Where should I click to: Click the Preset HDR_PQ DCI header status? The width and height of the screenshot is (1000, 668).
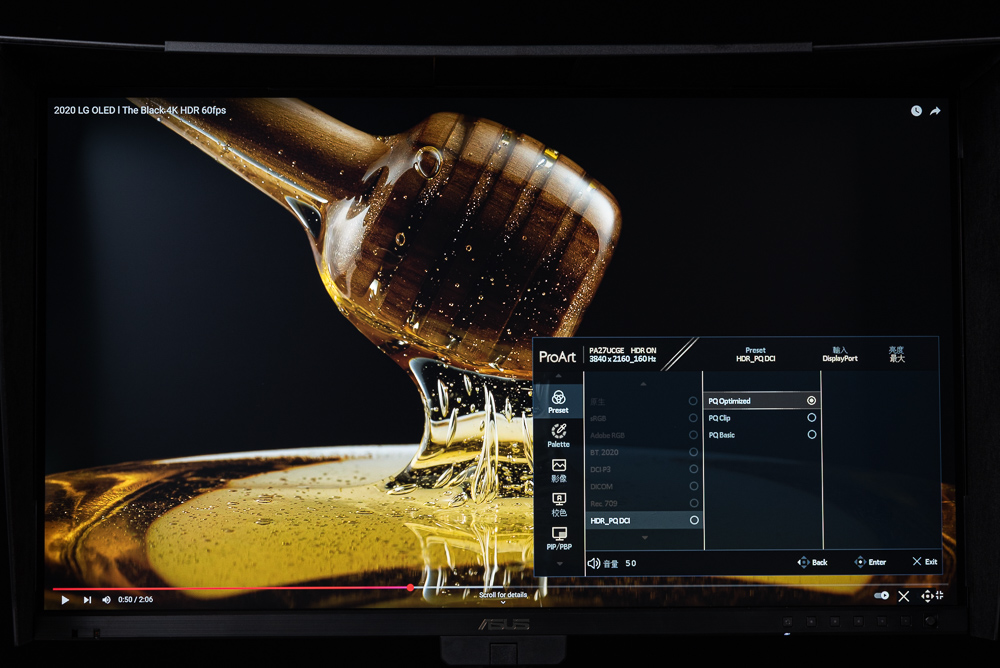(x=755, y=355)
